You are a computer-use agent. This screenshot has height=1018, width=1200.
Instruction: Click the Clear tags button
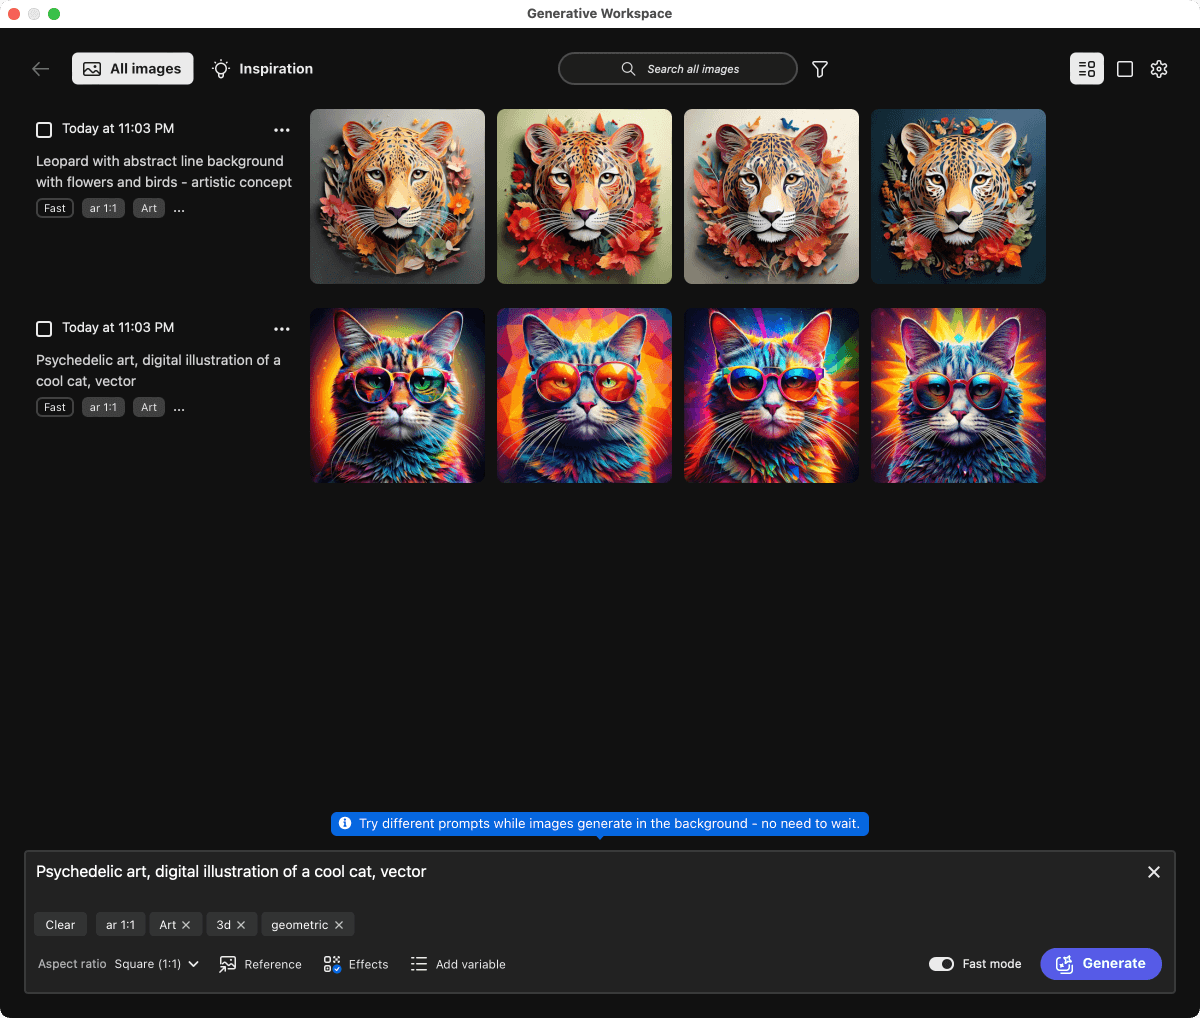pos(60,925)
